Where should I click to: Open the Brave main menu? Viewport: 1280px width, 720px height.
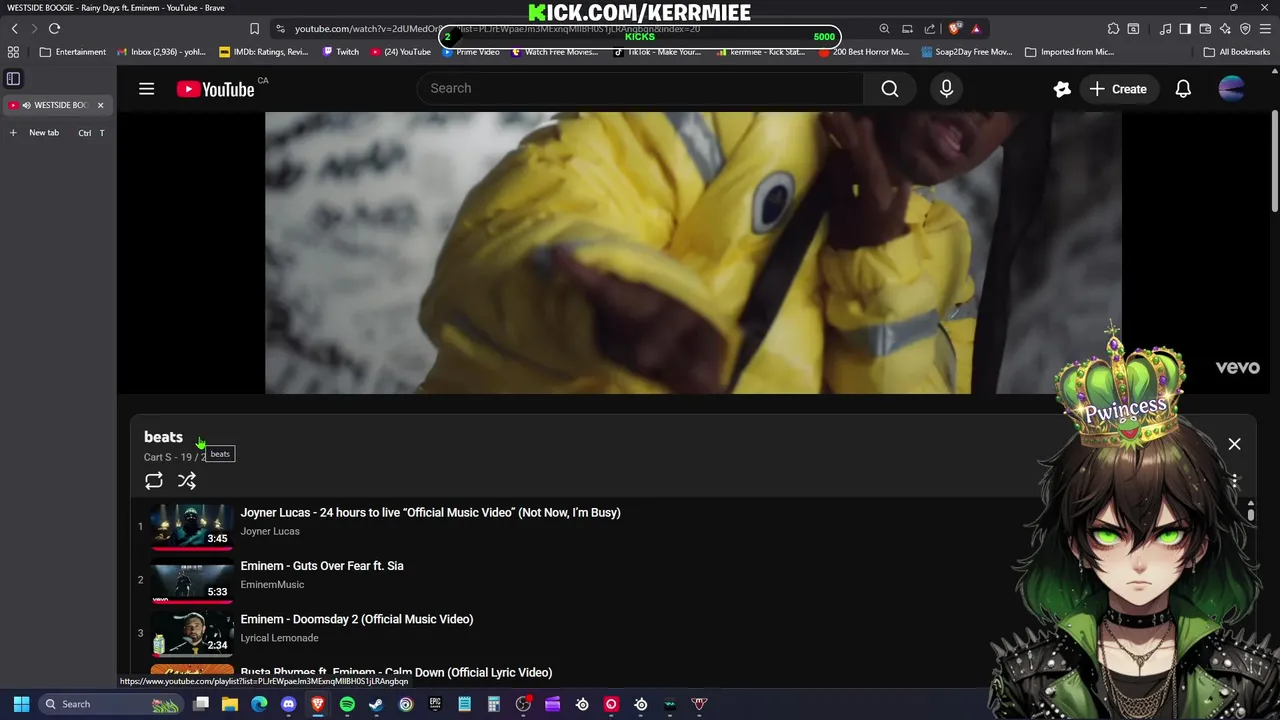1266,29
